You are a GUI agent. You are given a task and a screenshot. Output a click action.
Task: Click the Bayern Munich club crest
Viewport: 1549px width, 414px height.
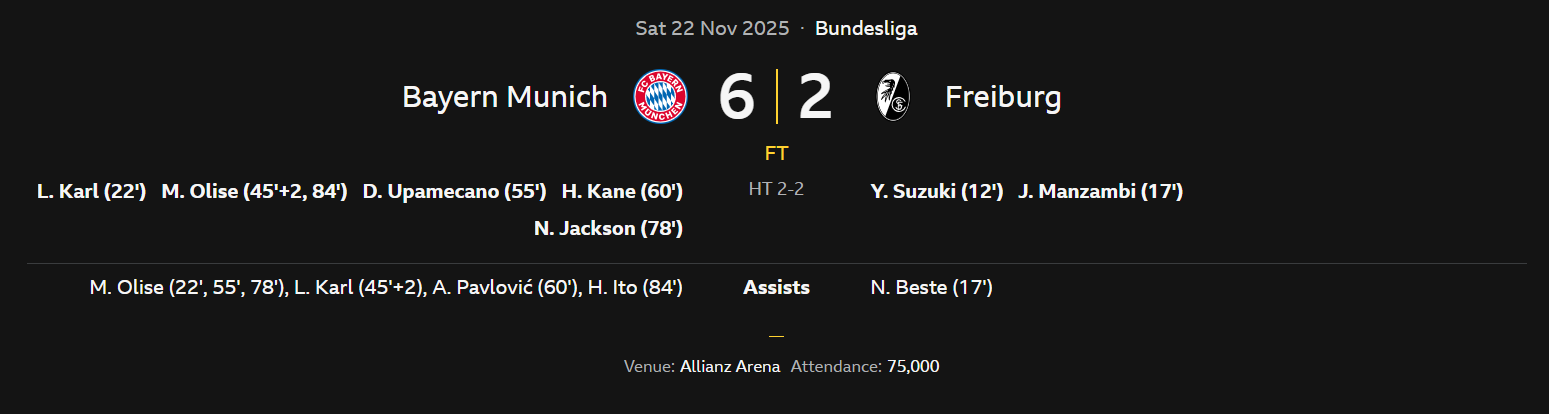point(660,97)
